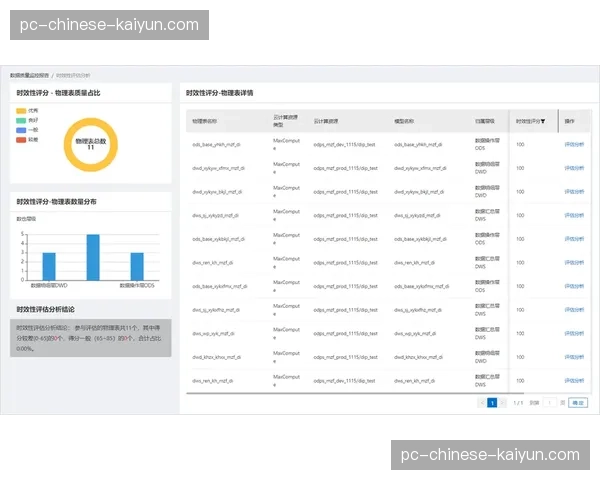Open 评估分析 for dws_wp_xyk_mzf_di row
The height and width of the screenshot is (480, 600).
pos(574,333)
